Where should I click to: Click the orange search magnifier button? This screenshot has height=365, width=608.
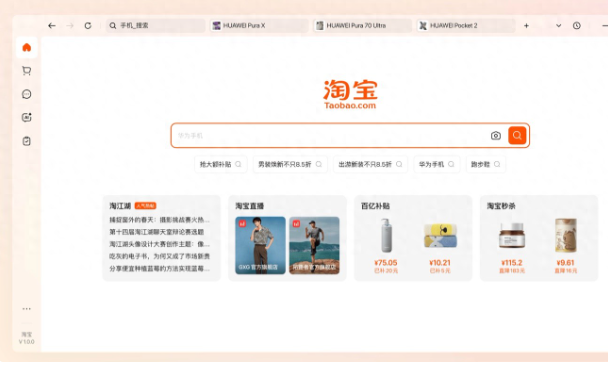[517, 135]
